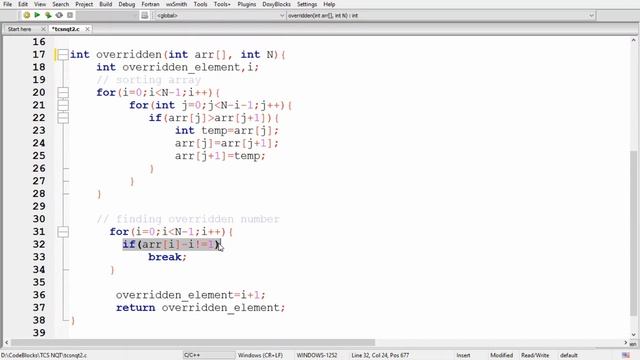The image size is (640, 360).
Task: Click the vertical scrollbar thumb
Action: (x=633, y=233)
